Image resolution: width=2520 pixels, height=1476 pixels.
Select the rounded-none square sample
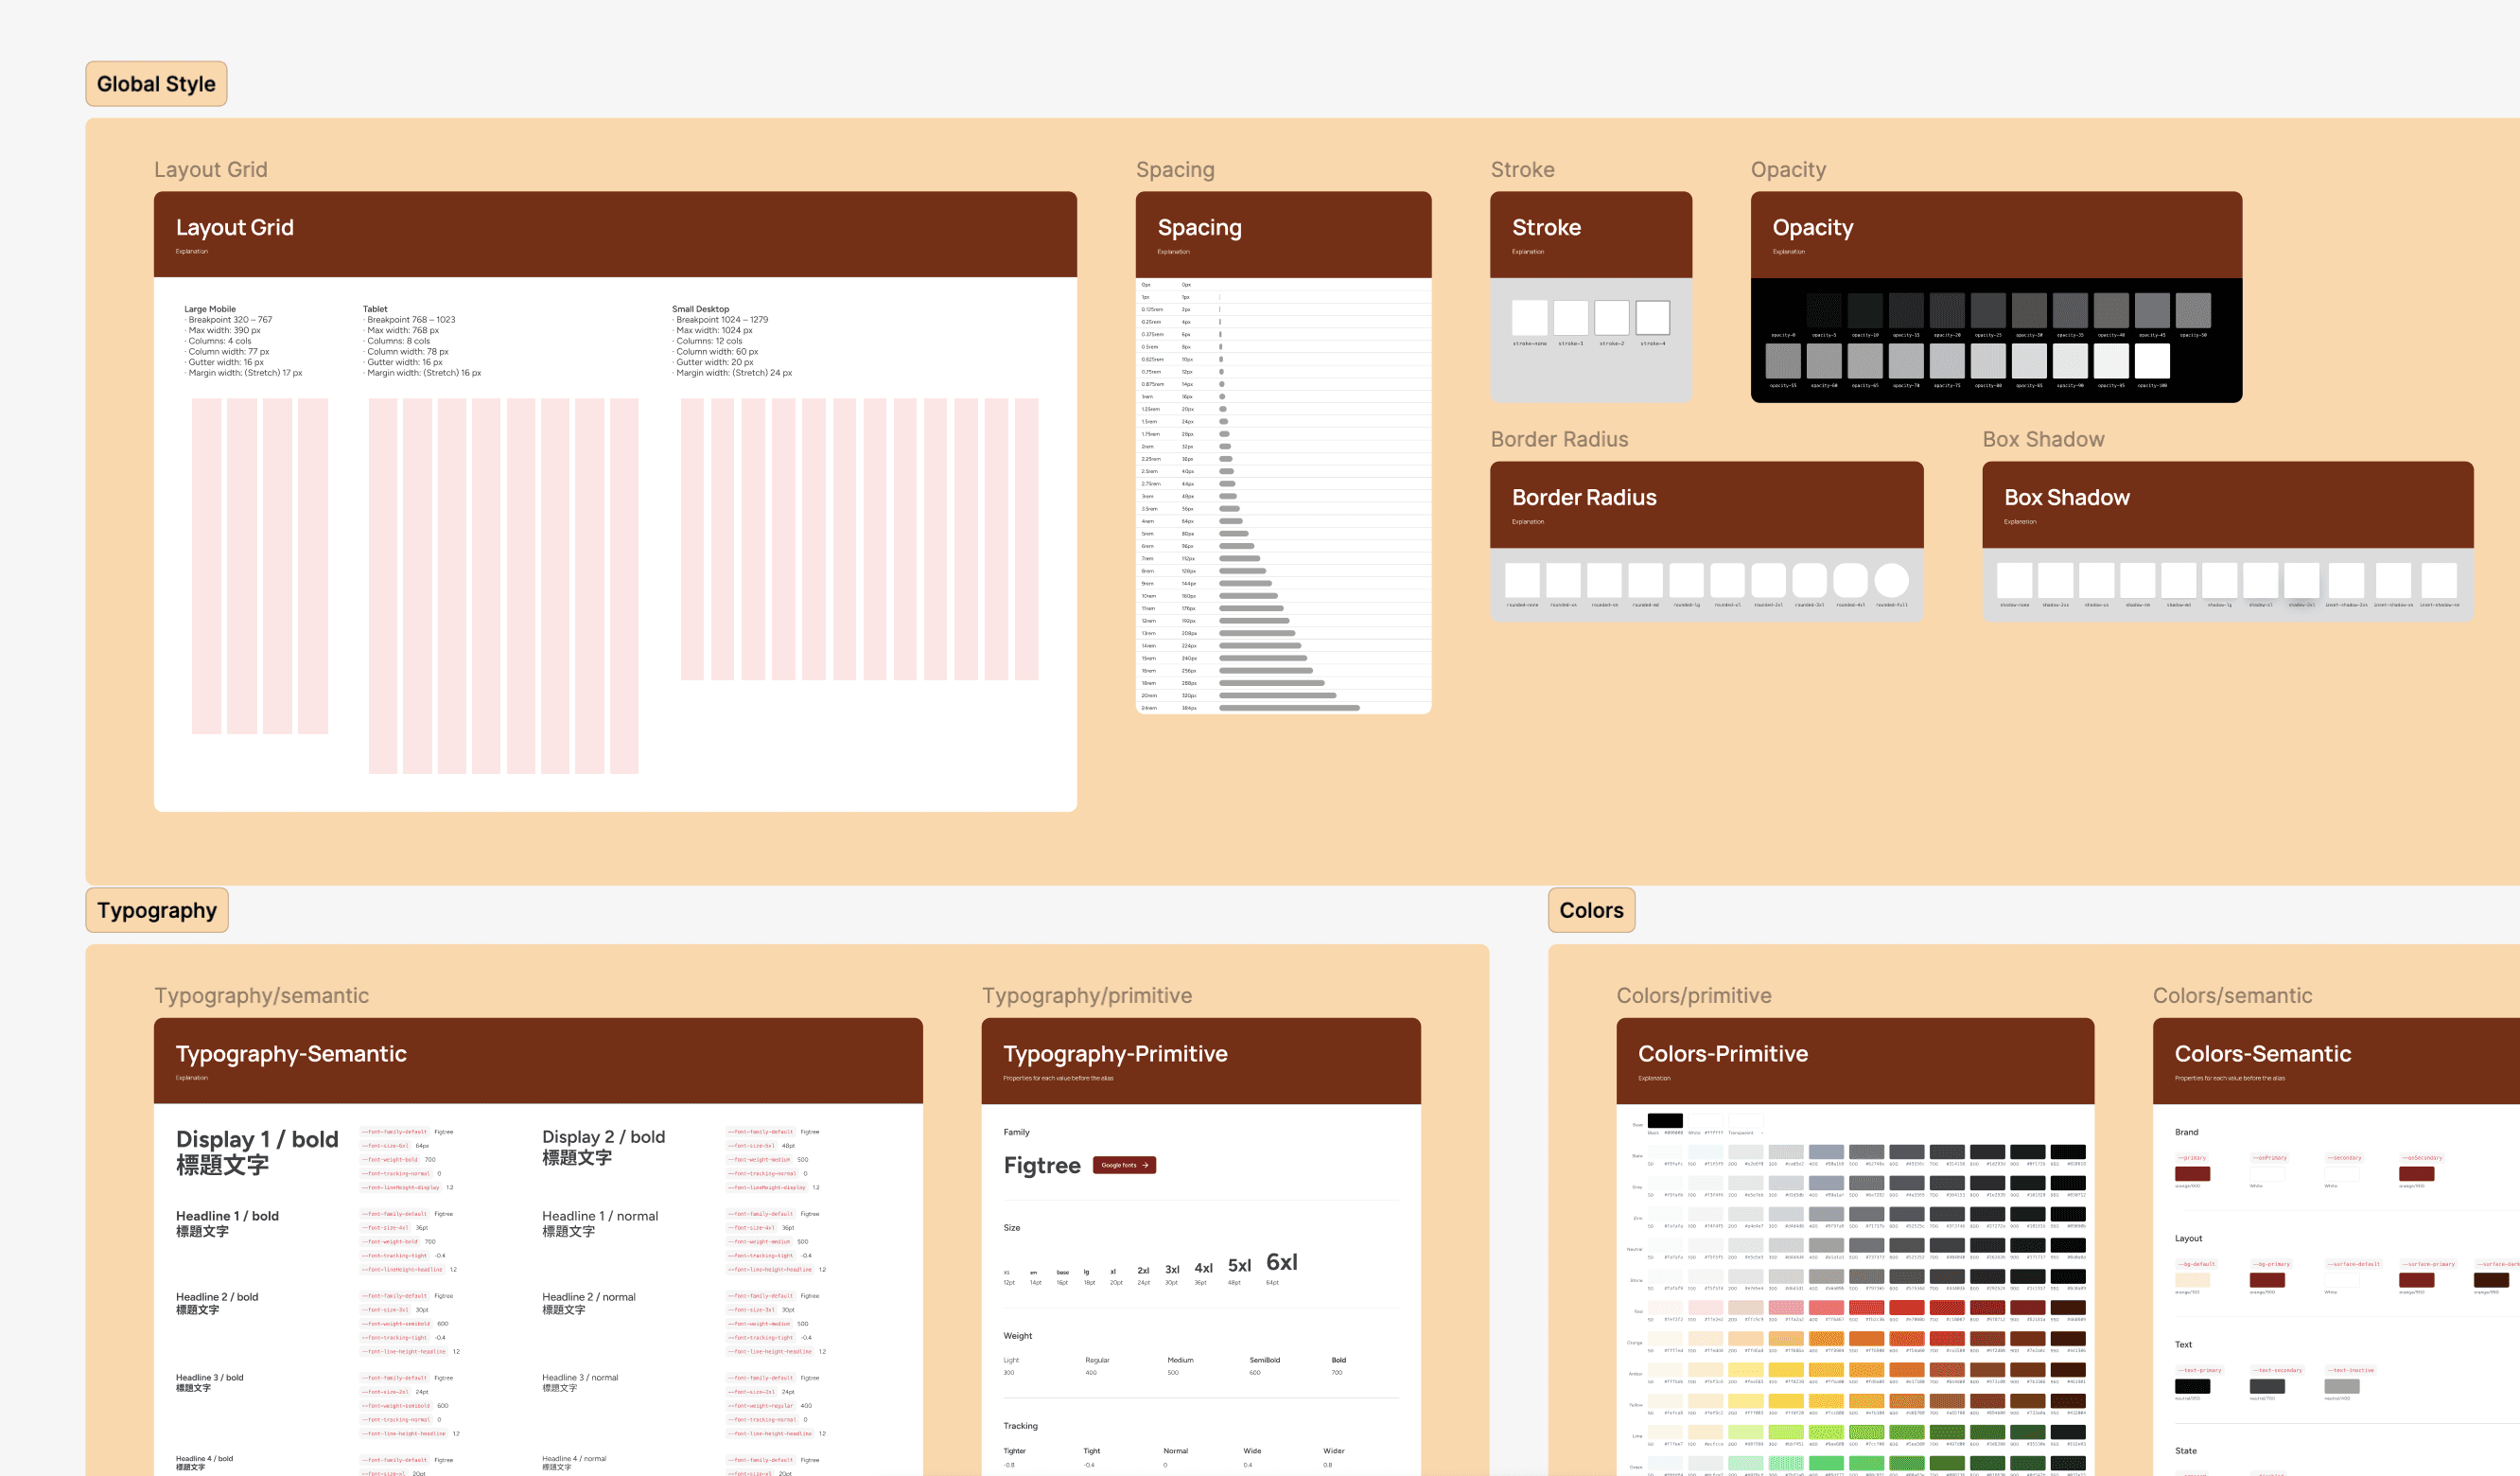click(x=1522, y=580)
